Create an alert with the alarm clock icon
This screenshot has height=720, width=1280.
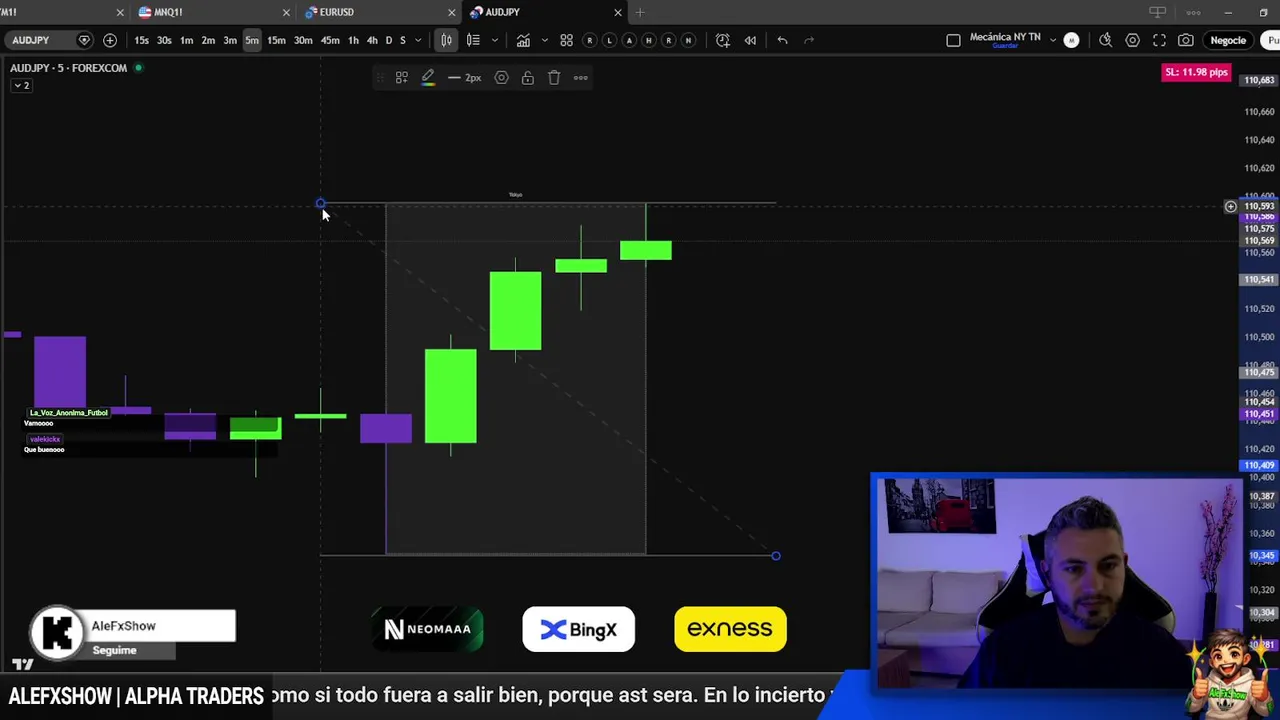[723, 40]
